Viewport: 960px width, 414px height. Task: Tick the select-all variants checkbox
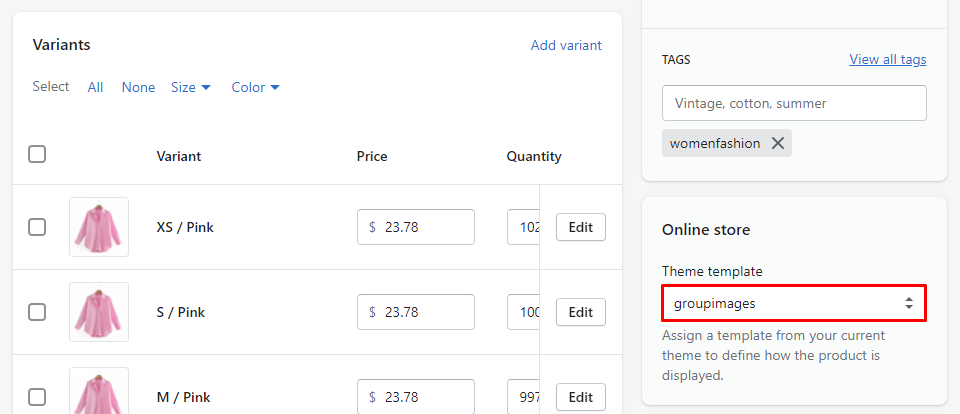37,154
